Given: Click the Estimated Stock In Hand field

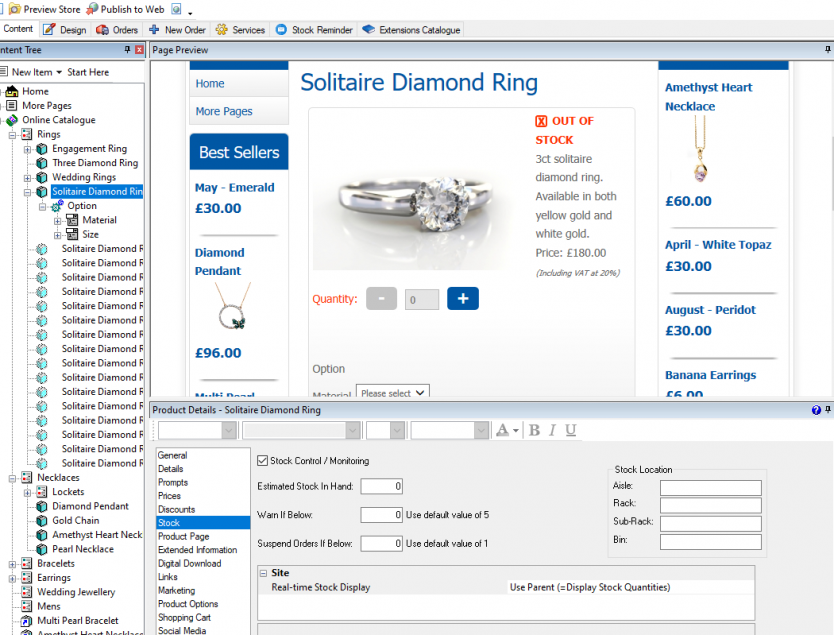Looking at the screenshot, I should tap(381, 486).
